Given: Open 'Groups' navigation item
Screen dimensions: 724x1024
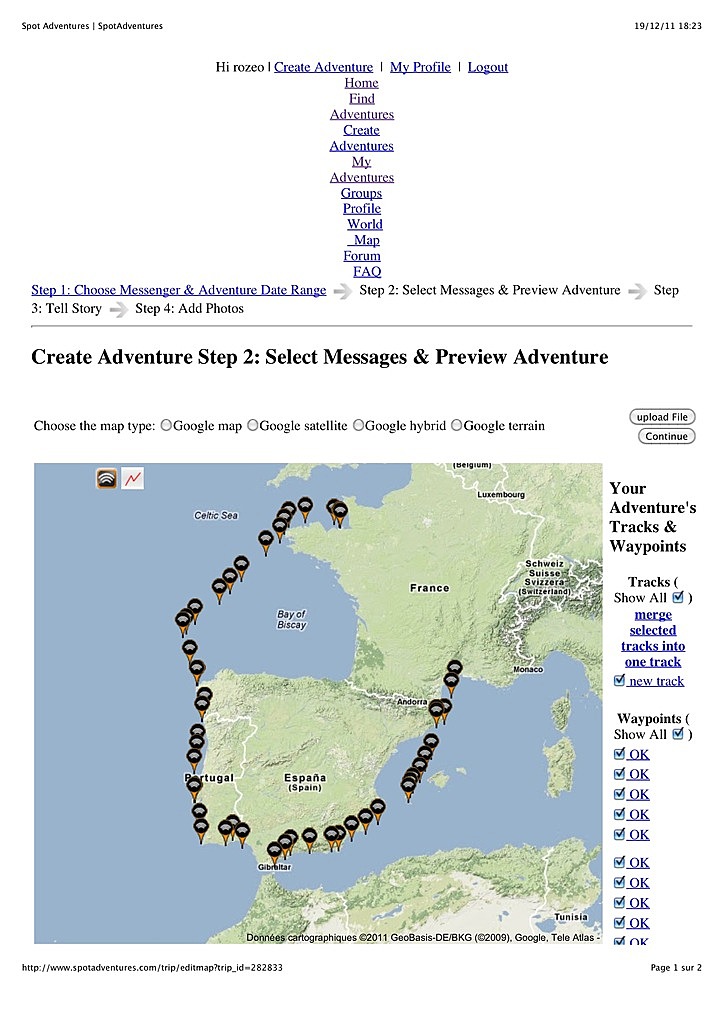Looking at the screenshot, I should tap(362, 193).
